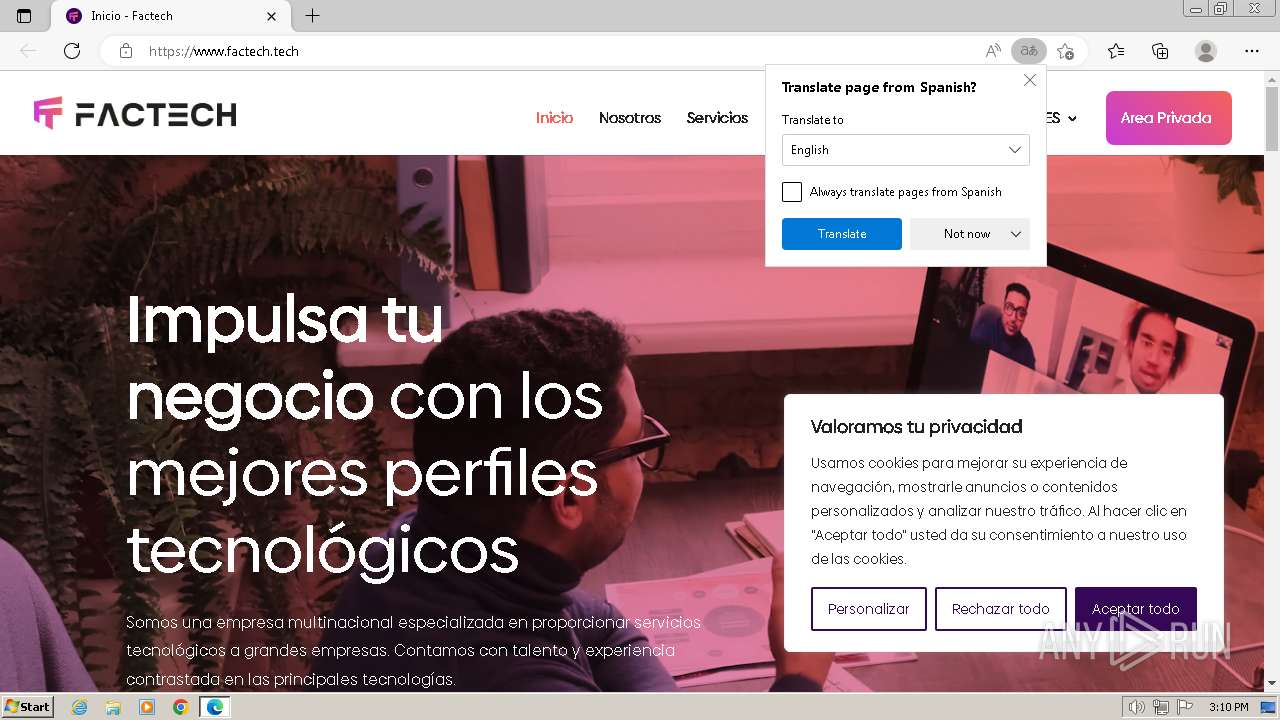Click the blue Translate button

point(842,234)
